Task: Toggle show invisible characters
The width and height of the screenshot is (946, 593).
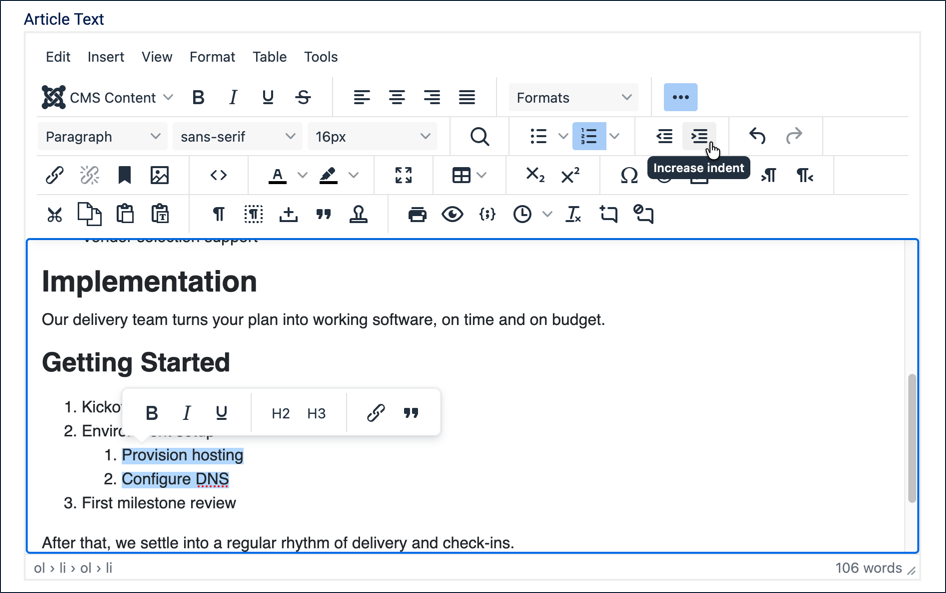Action: (218, 214)
